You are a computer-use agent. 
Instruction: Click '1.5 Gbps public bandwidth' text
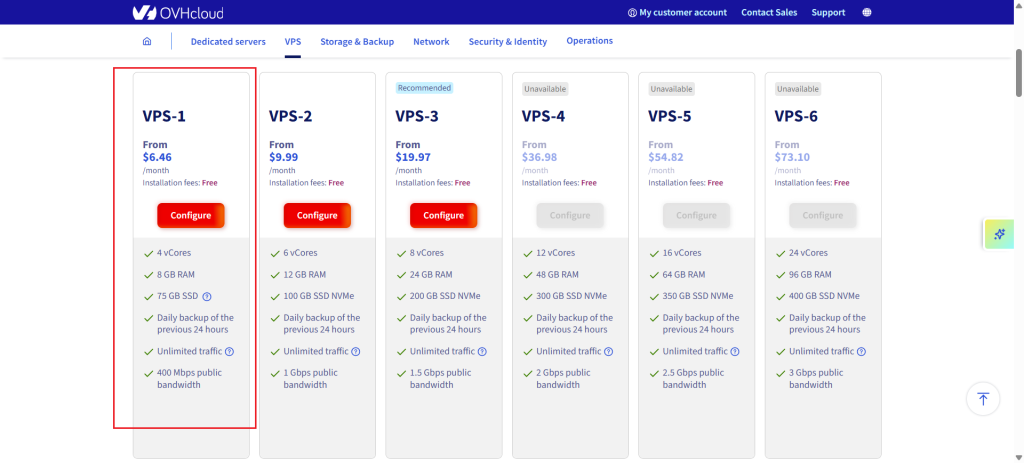[441, 379]
